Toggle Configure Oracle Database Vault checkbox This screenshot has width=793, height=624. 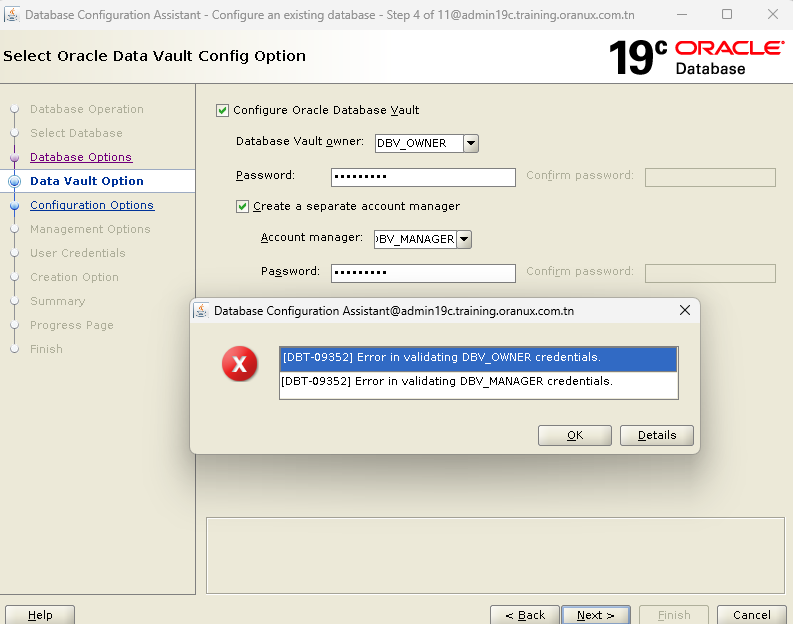coord(223,110)
